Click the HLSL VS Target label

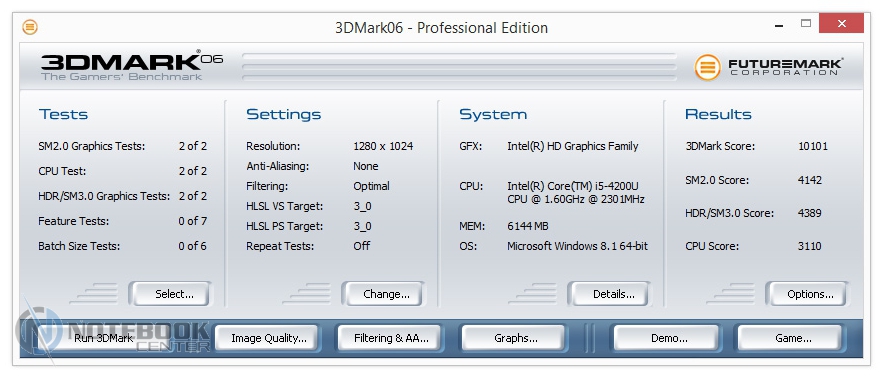[x=284, y=206]
